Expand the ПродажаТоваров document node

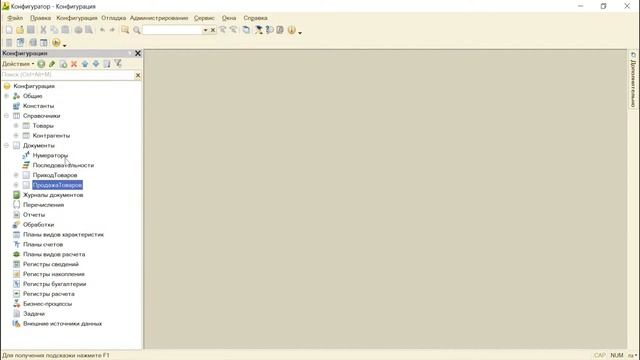[16, 185]
